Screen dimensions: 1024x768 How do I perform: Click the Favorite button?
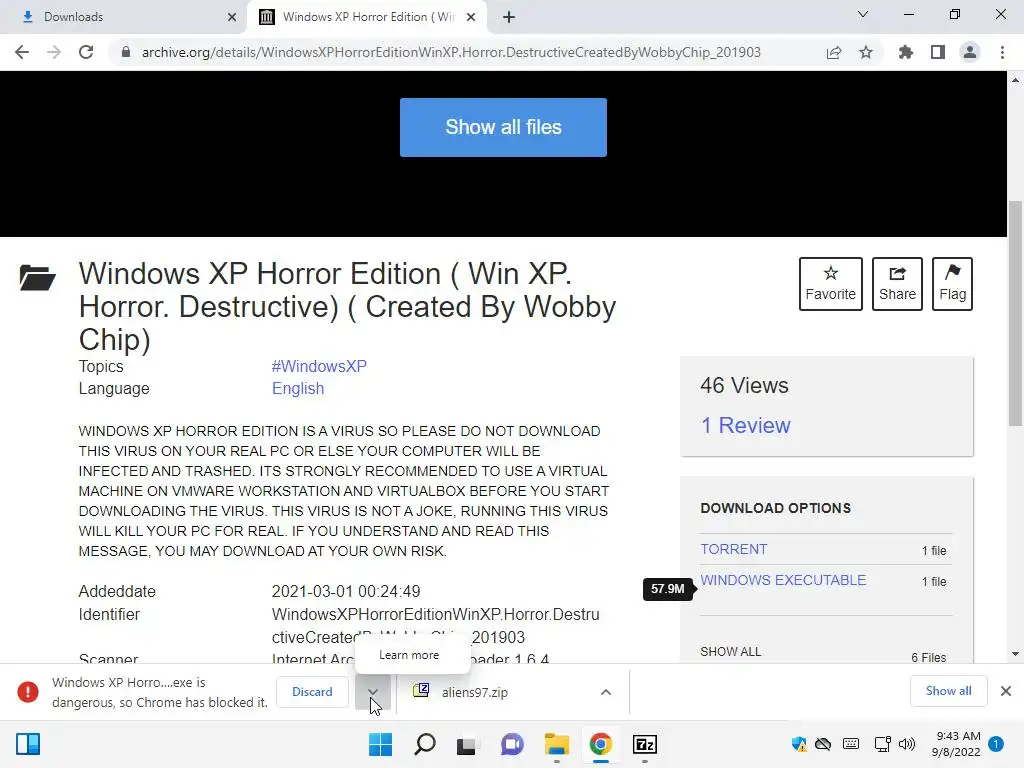pyautogui.click(x=831, y=283)
